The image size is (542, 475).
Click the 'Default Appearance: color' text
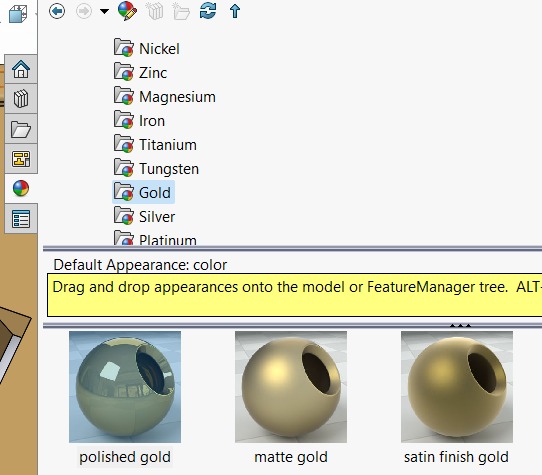tap(140, 265)
